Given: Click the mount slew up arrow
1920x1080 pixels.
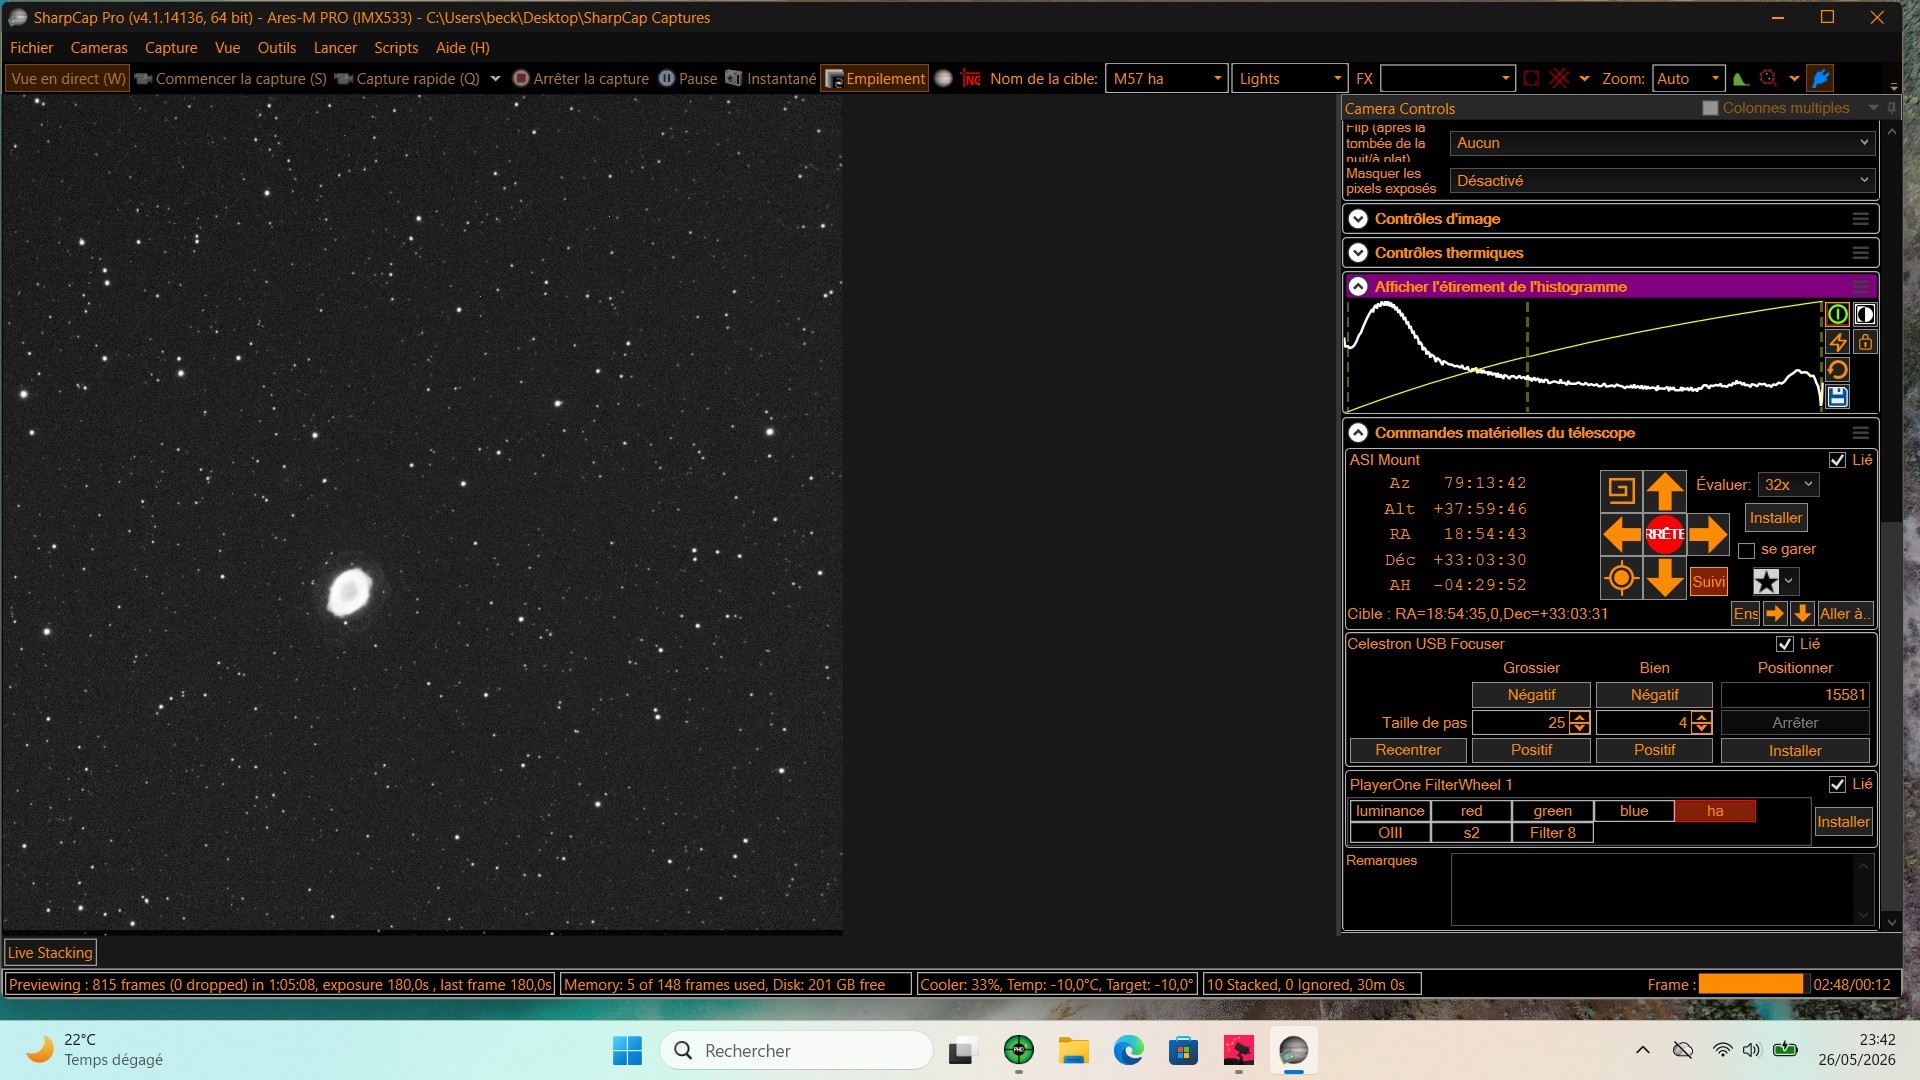Looking at the screenshot, I should coord(1665,491).
